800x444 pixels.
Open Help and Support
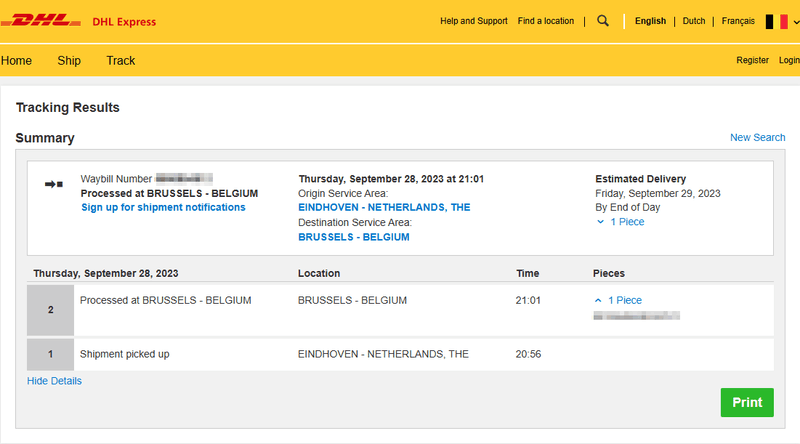click(x=474, y=21)
